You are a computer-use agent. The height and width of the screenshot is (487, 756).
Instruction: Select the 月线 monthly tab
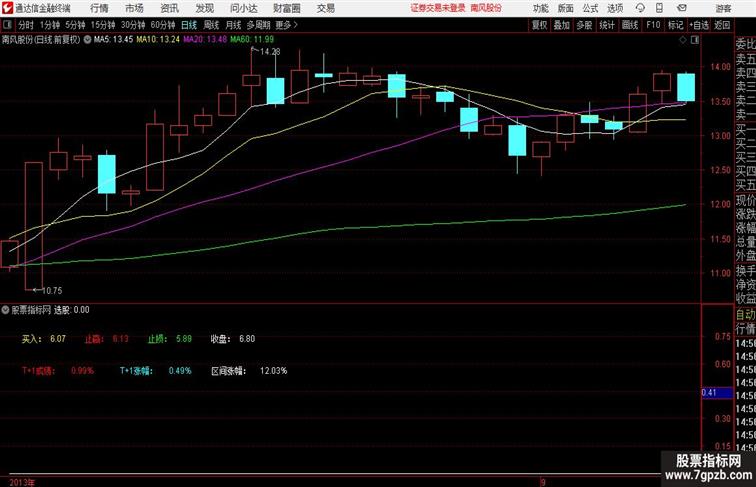pos(233,25)
